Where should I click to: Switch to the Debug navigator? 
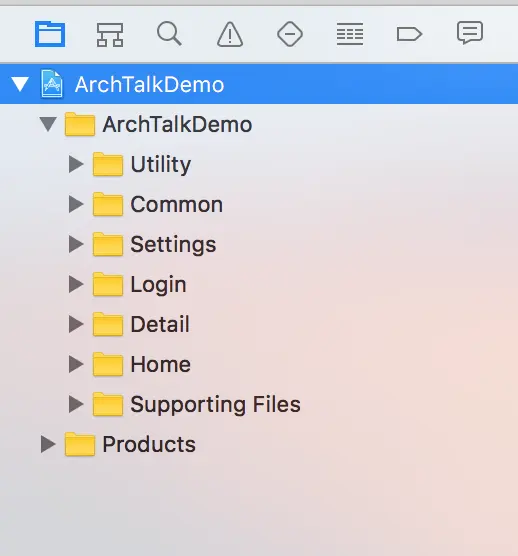coord(350,34)
